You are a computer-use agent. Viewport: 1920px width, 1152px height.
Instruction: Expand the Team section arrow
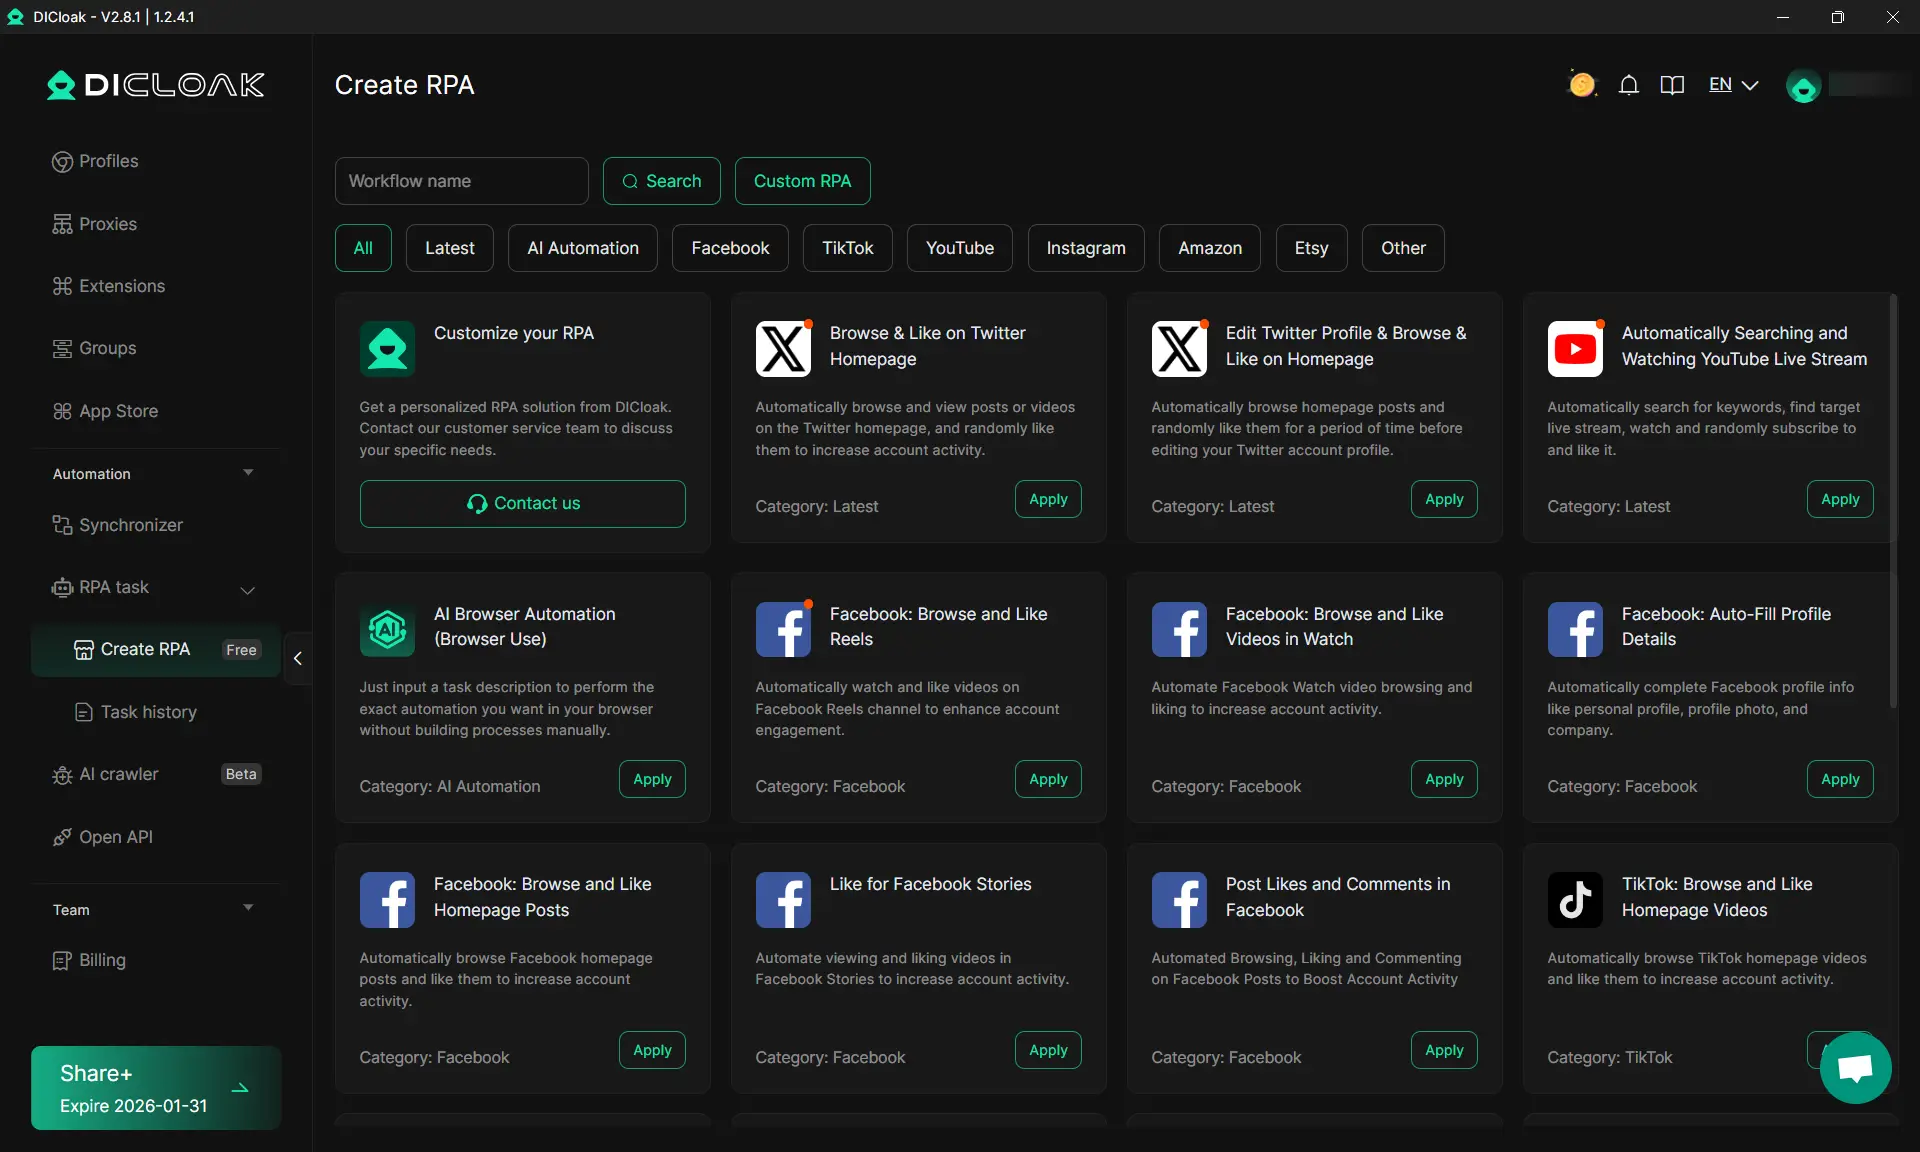click(248, 908)
